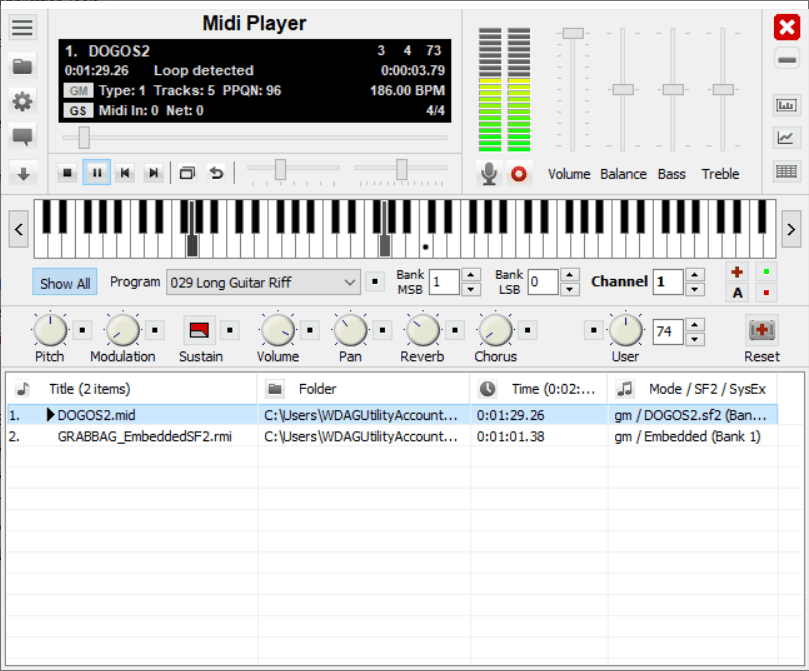Increase Bank LSB with up arrow
The image size is (809, 671).
[569, 275]
